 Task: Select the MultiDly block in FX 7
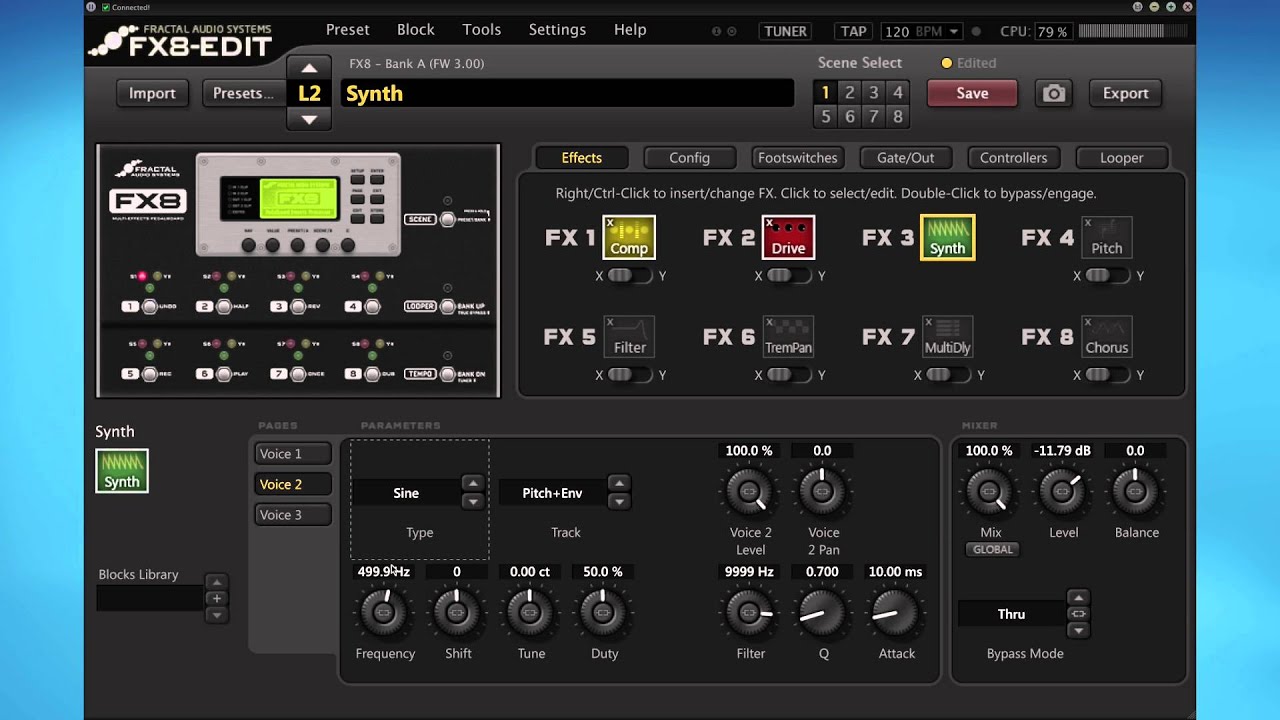[x=947, y=337]
